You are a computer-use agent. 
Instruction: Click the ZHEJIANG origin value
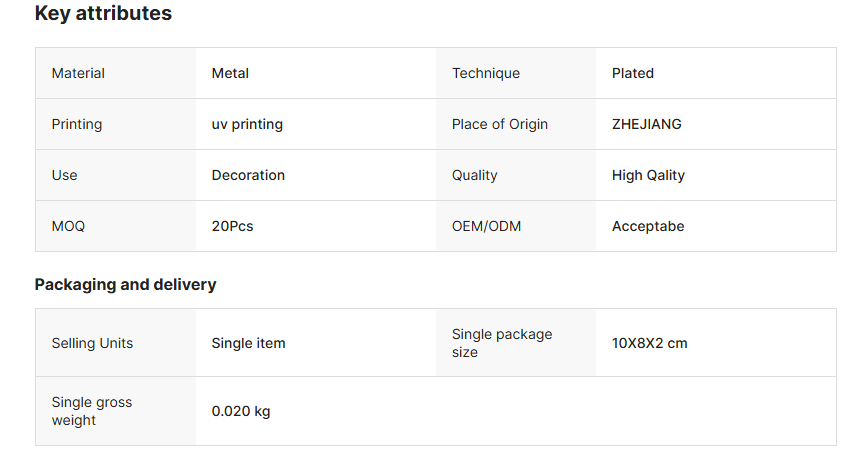coord(647,124)
